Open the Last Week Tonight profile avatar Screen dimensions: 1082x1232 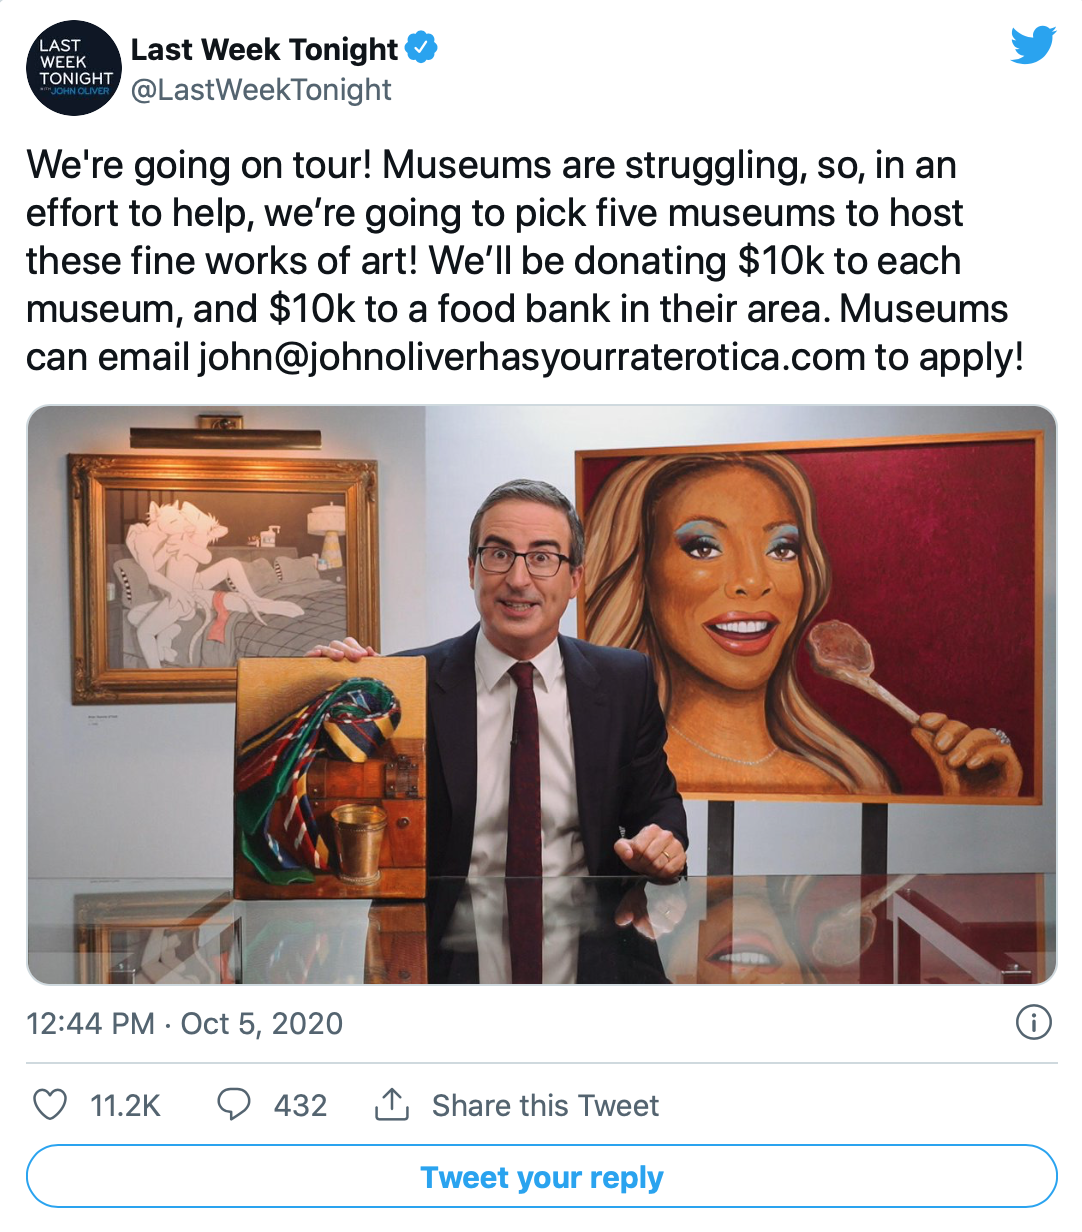pos(73,68)
